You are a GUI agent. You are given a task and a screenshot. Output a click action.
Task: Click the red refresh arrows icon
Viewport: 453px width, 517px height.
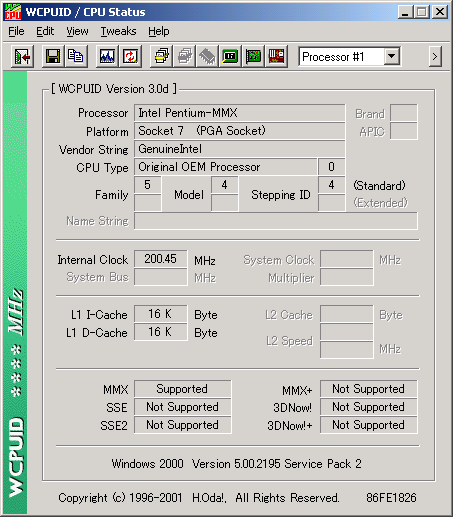[130, 57]
